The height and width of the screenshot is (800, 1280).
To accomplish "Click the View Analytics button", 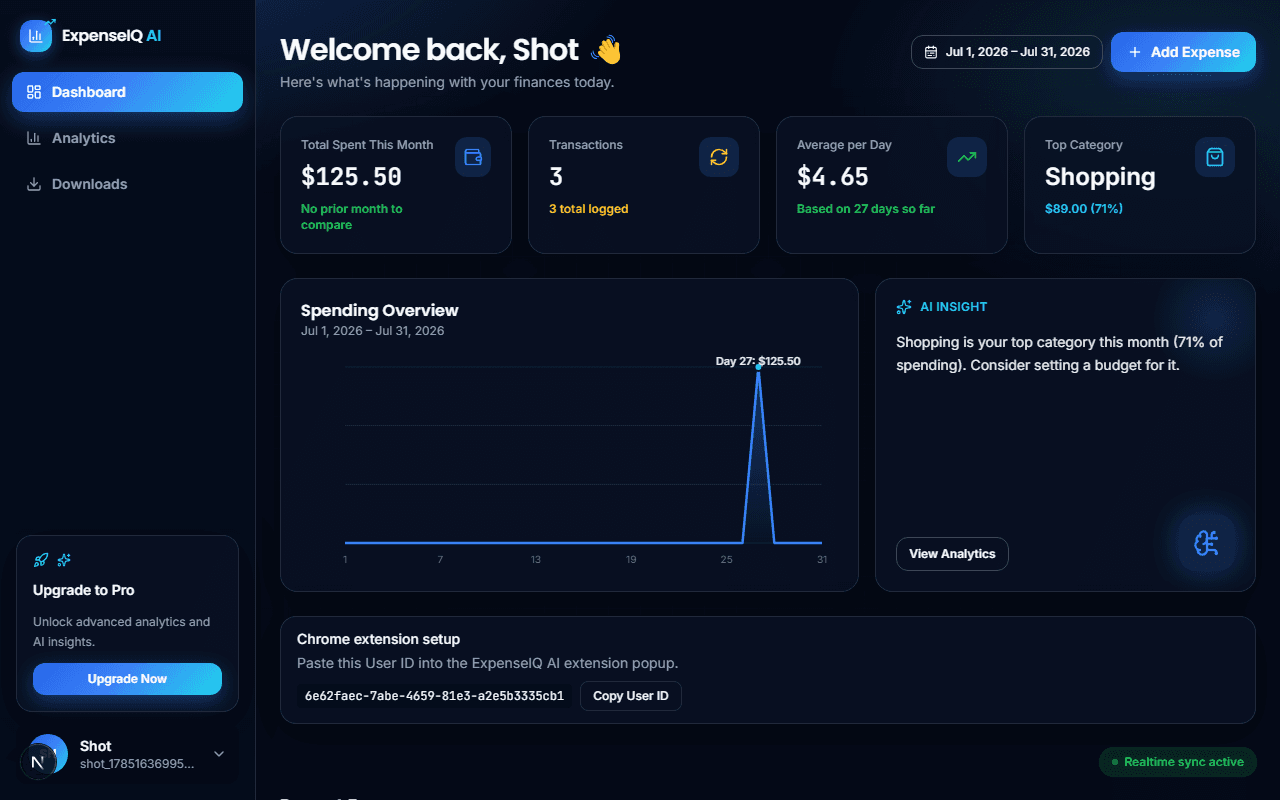I will (x=952, y=554).
